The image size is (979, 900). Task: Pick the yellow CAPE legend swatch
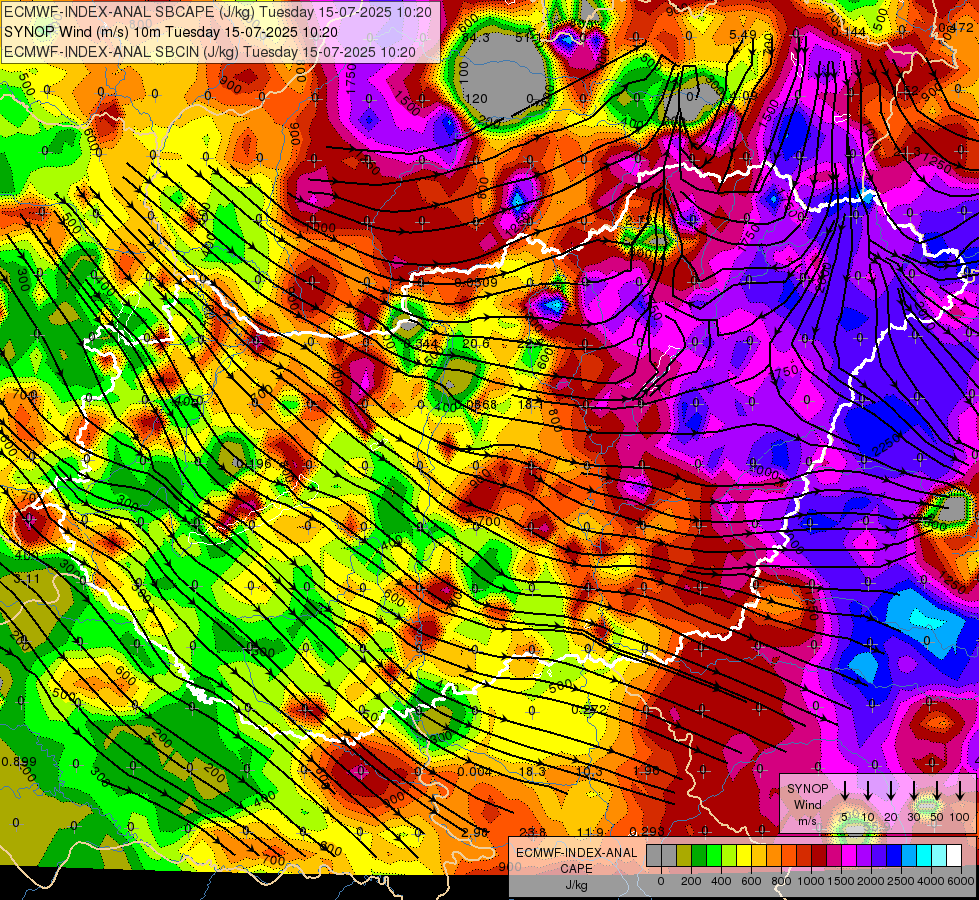point(744,855)
